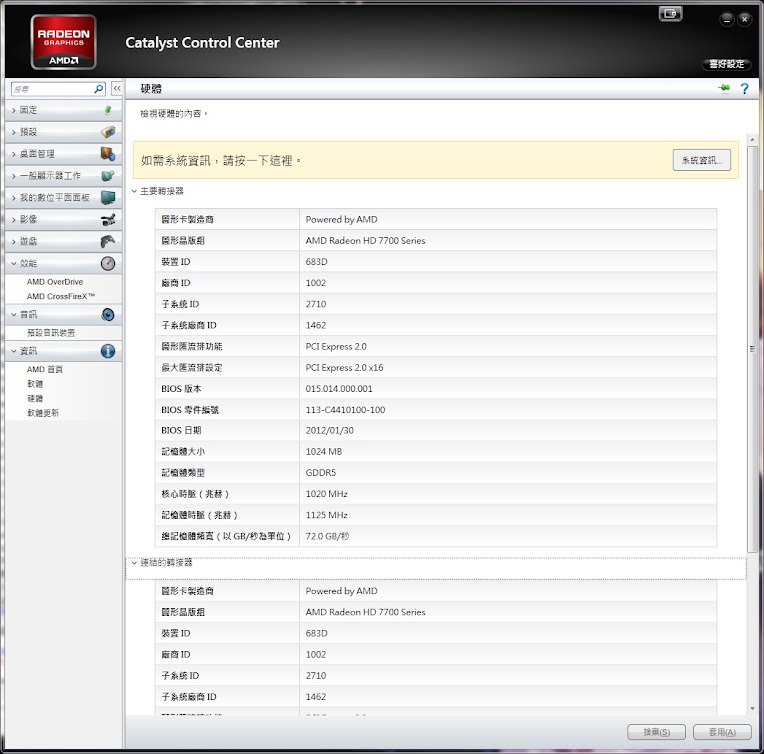
Task: Expand the 預設 sidebar section
Action: (x=14, y=132)
